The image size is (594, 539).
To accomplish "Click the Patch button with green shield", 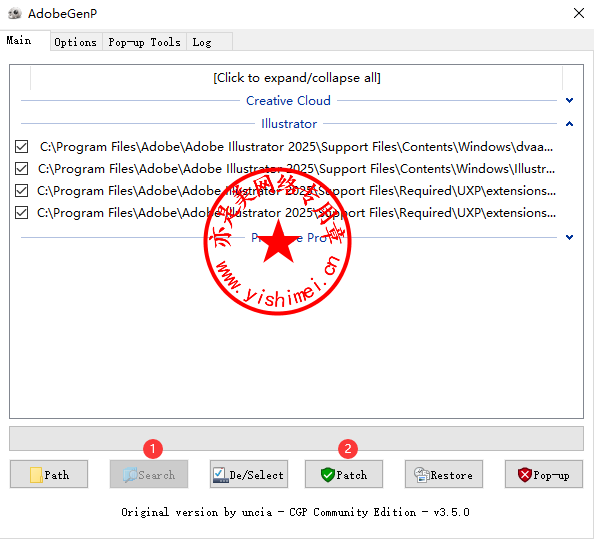I will [x=344, y=474].
